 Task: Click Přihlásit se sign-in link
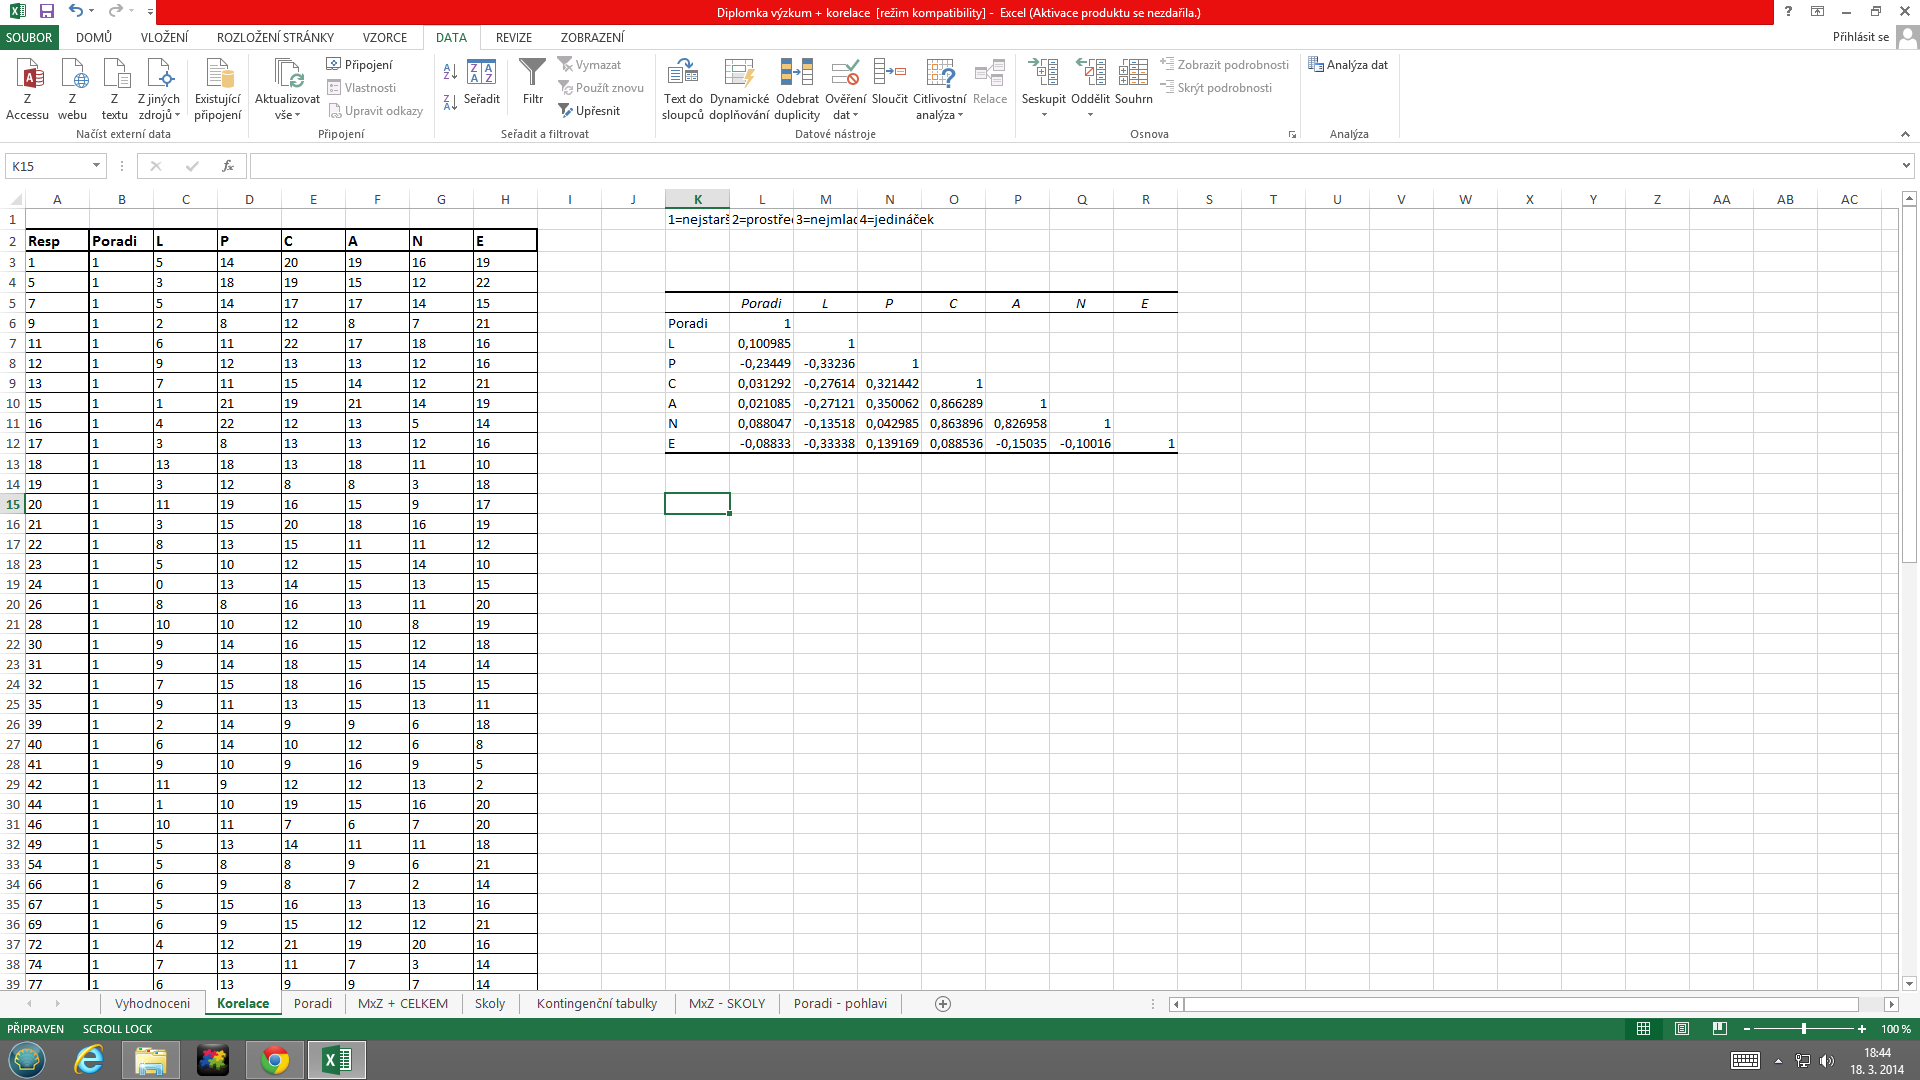tap(1860, 37)
